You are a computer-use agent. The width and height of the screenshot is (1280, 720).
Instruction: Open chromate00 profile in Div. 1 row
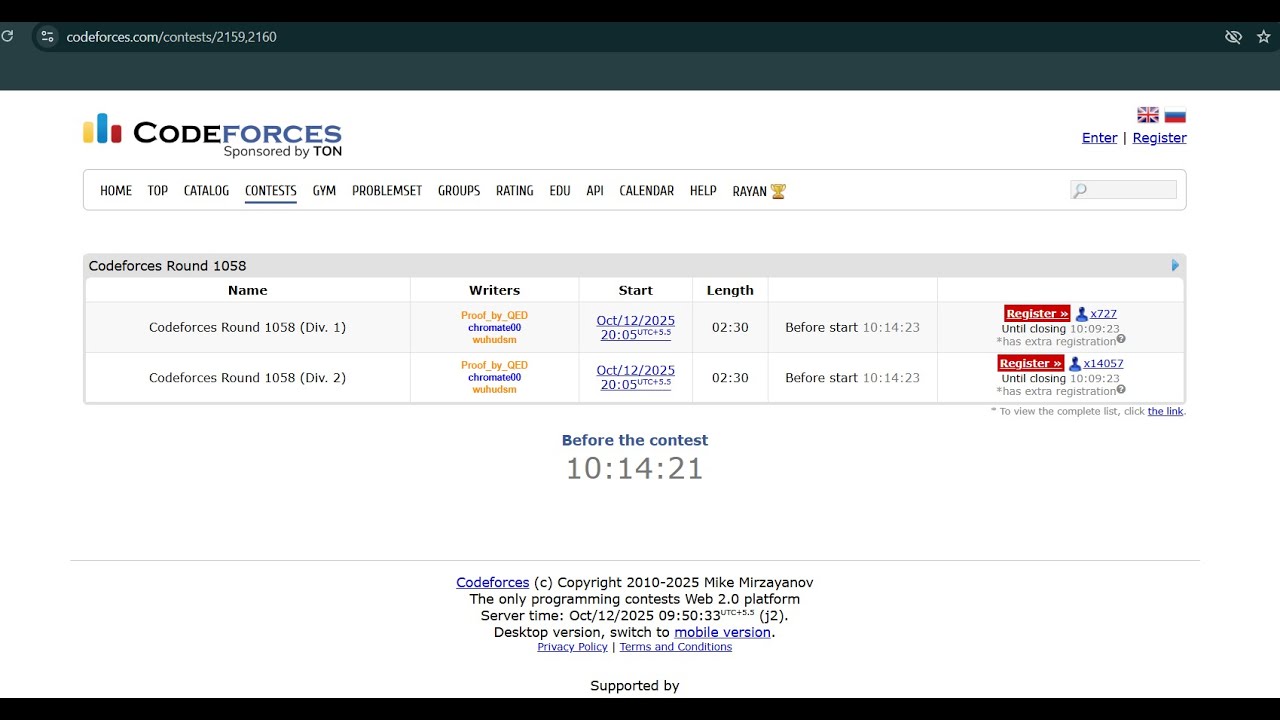tap(494, 328)
